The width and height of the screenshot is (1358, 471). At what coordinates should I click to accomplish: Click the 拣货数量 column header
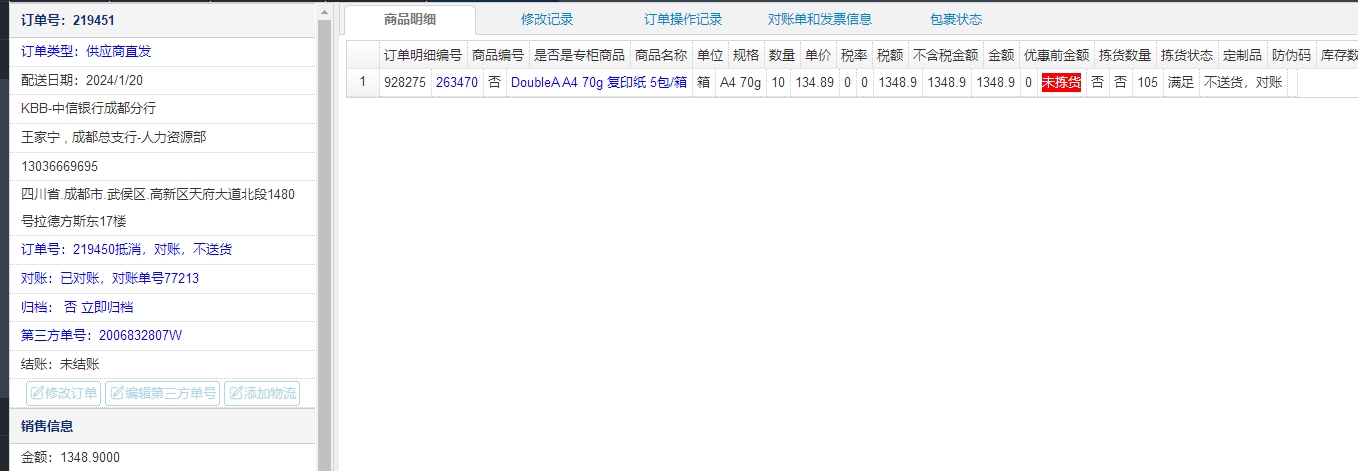[1125, 56]
